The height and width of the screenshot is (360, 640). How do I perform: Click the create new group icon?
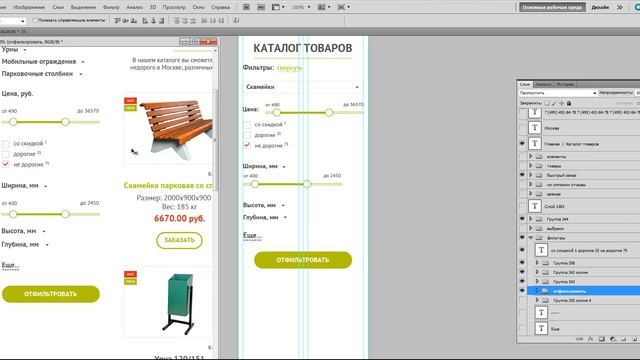pos(624,339)
